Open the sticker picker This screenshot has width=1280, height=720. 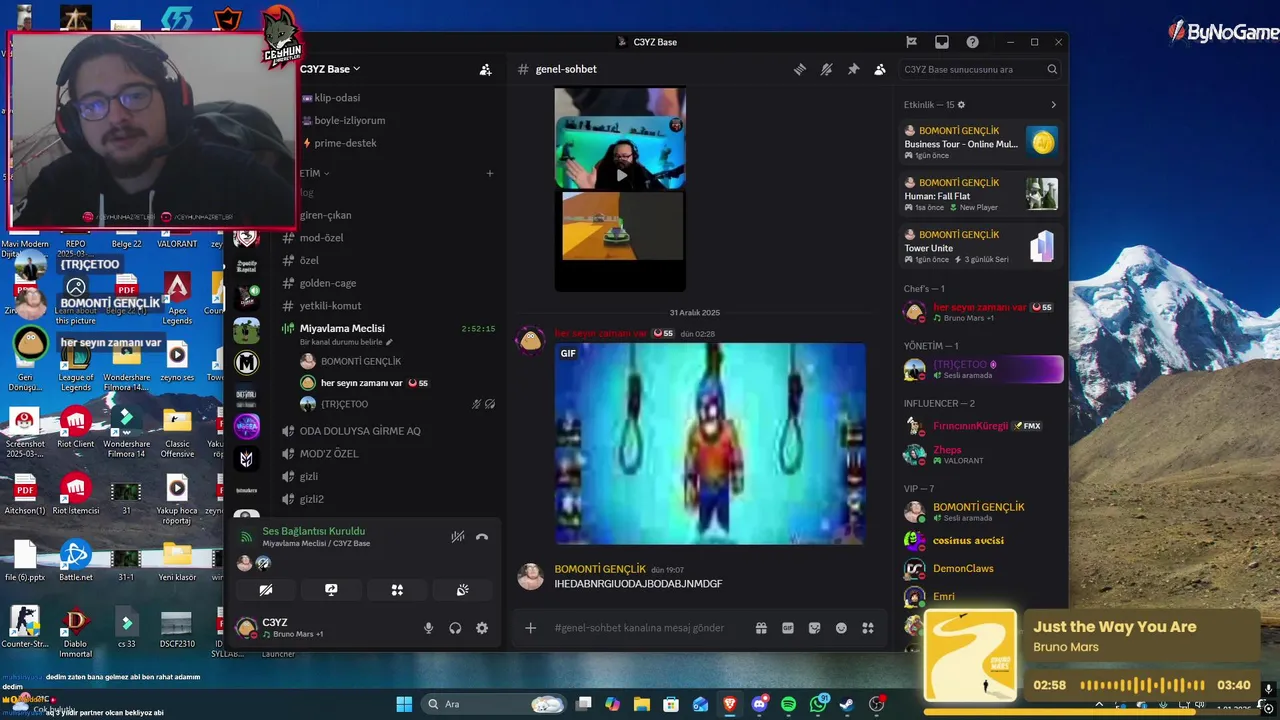815,628
